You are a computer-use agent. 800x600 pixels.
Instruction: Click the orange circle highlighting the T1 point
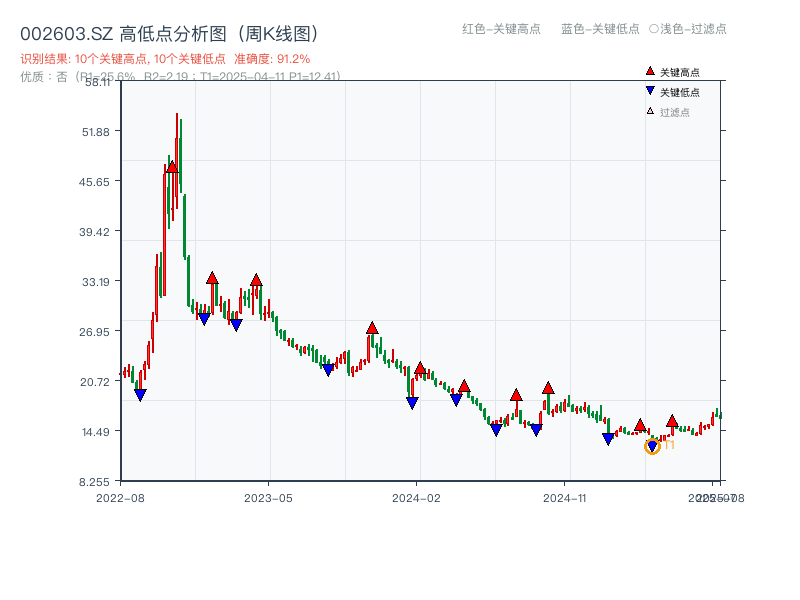[653, 446]
